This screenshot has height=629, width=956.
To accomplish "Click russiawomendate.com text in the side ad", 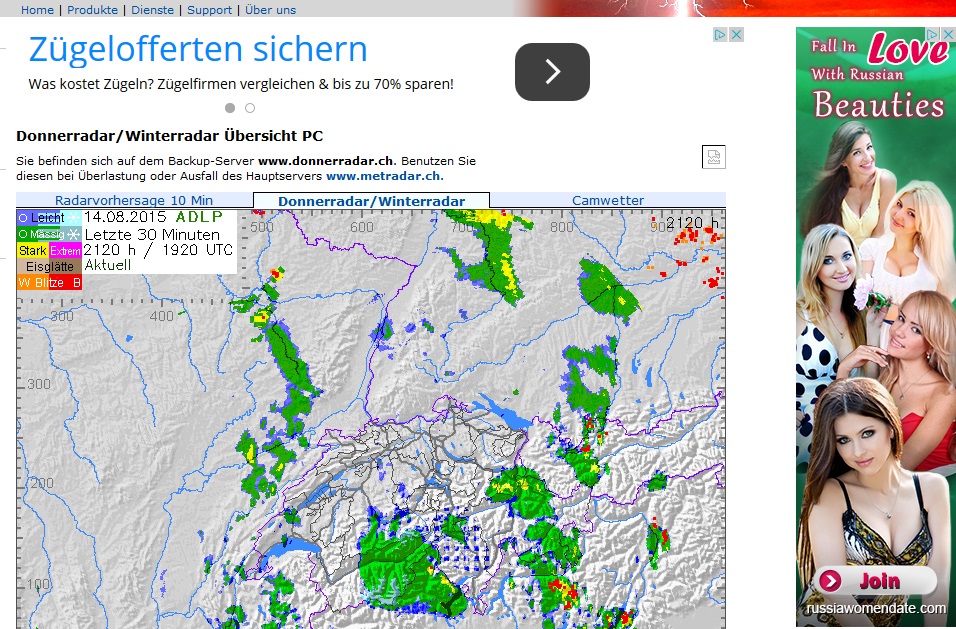I will (x=876, y=608).
